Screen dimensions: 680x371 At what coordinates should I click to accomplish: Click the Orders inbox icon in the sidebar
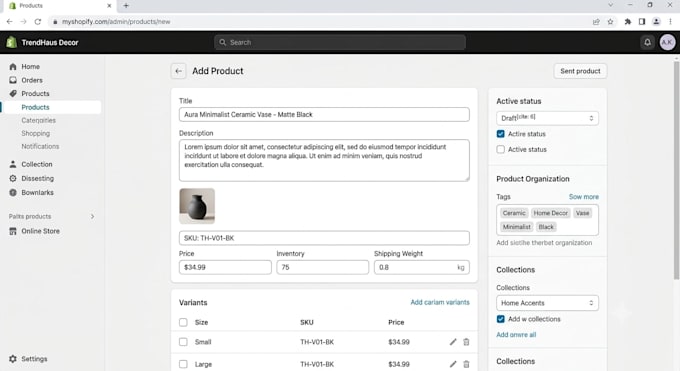pyautogui.click(x=13, y=80)
